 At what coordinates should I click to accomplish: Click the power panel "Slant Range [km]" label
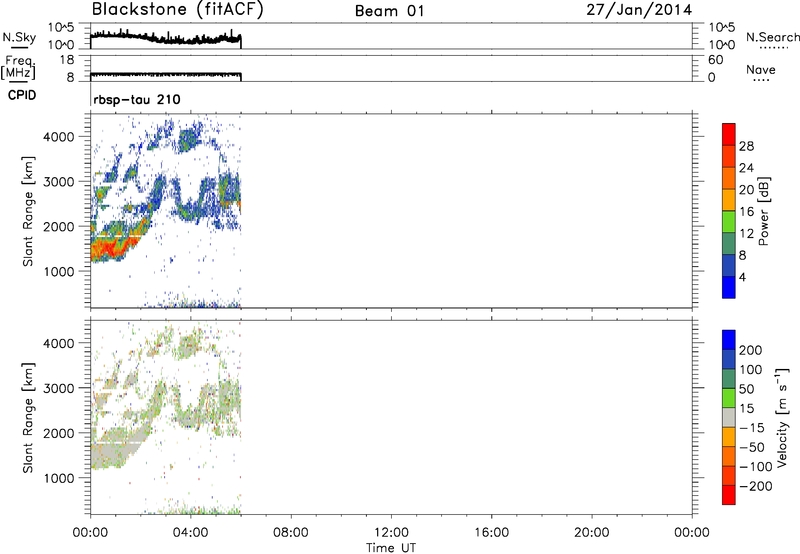(28, 211)
